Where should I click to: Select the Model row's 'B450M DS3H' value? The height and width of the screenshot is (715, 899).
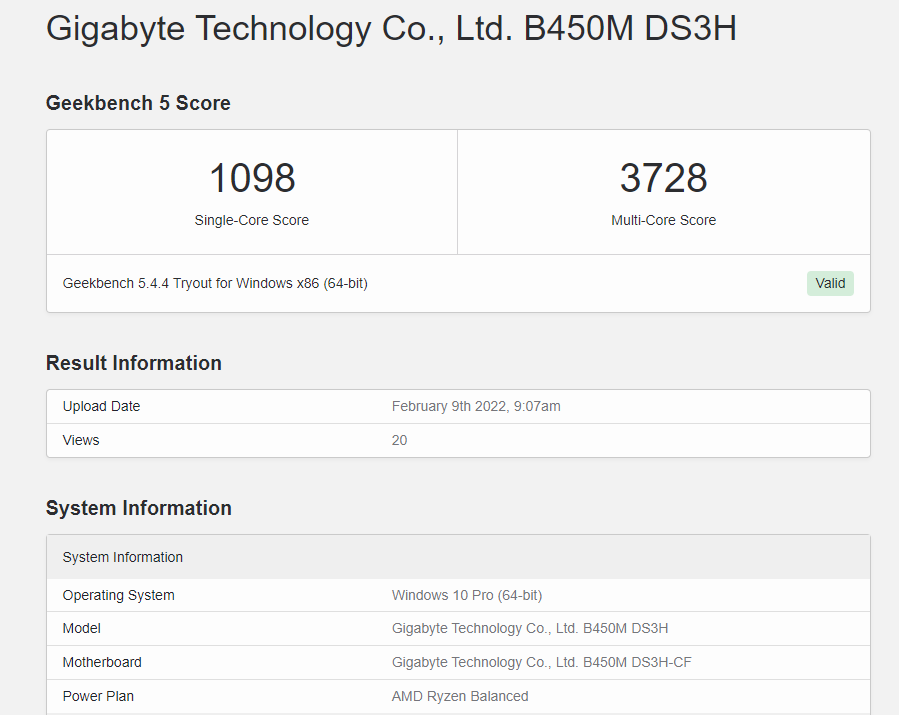[x=530, y=628]
